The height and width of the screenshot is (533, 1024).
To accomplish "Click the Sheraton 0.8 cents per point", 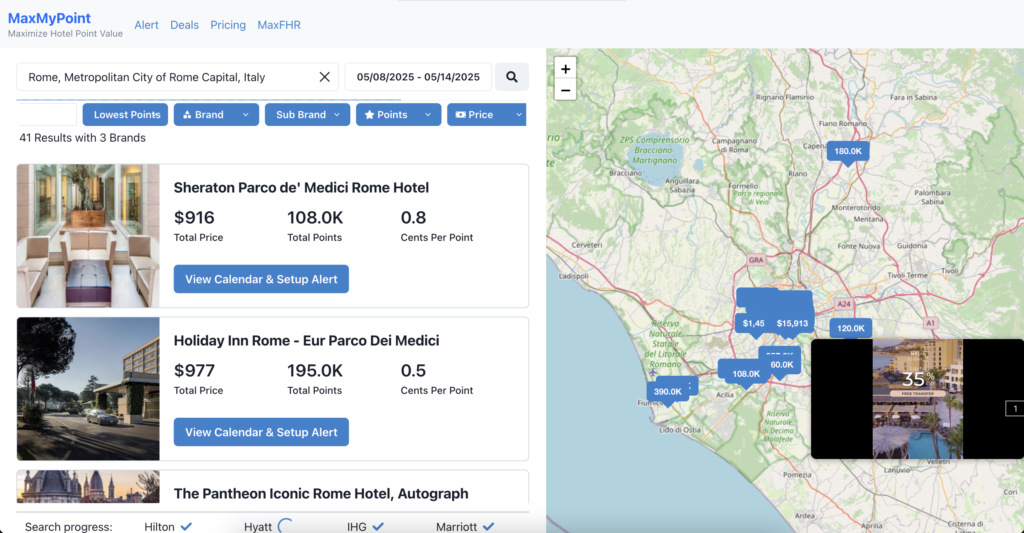I will 413,218.
